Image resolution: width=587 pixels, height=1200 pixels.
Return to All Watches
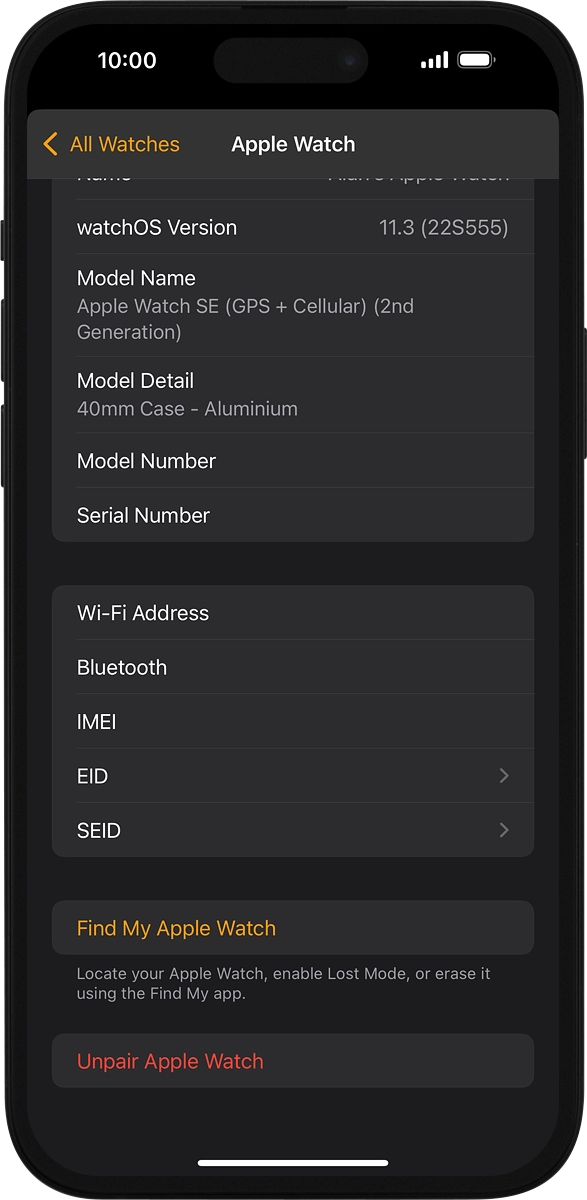[x=110, y=144]
